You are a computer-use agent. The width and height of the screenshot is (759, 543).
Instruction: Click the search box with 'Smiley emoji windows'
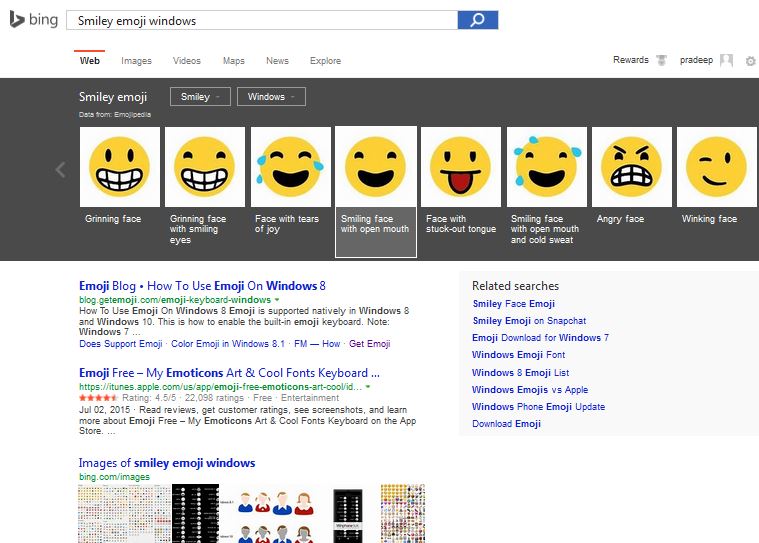click(x=262, y=20)
